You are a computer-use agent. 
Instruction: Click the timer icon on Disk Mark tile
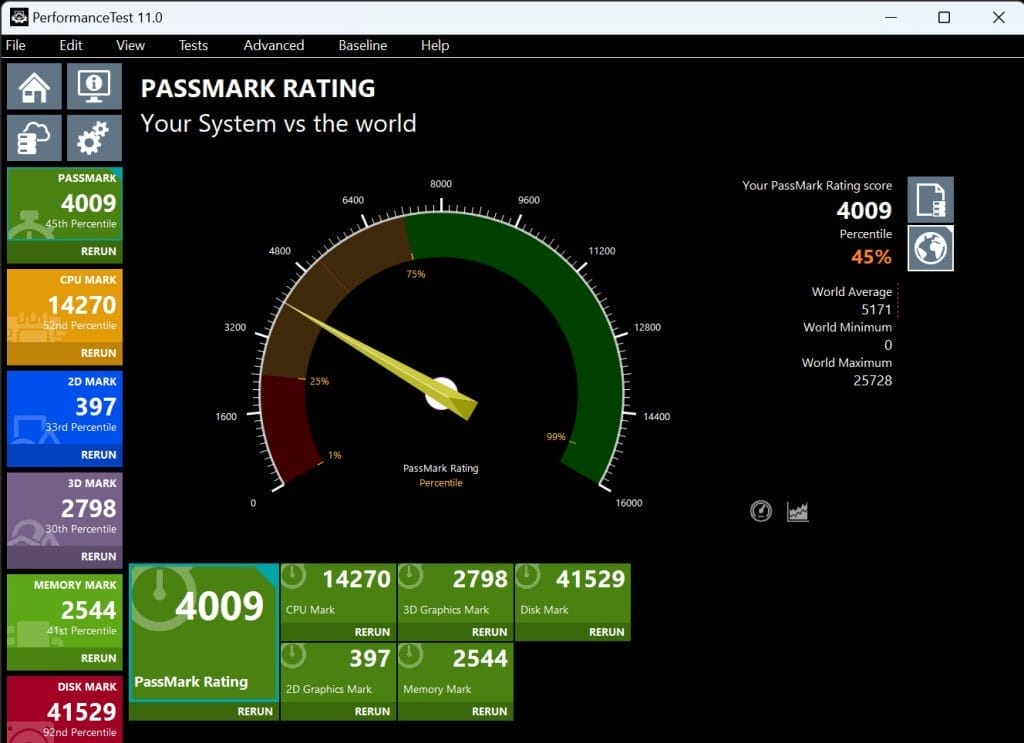(x=528, y=576)
